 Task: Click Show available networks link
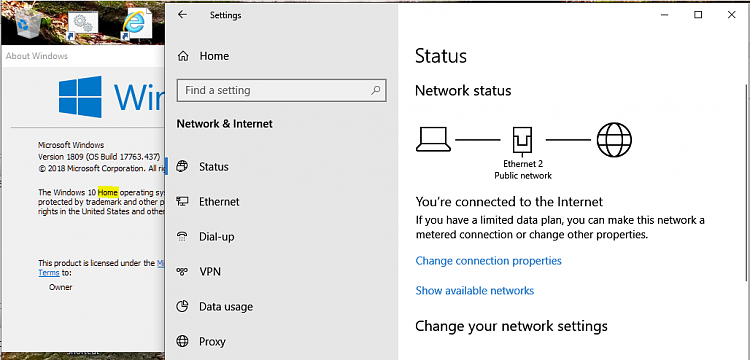474,291
